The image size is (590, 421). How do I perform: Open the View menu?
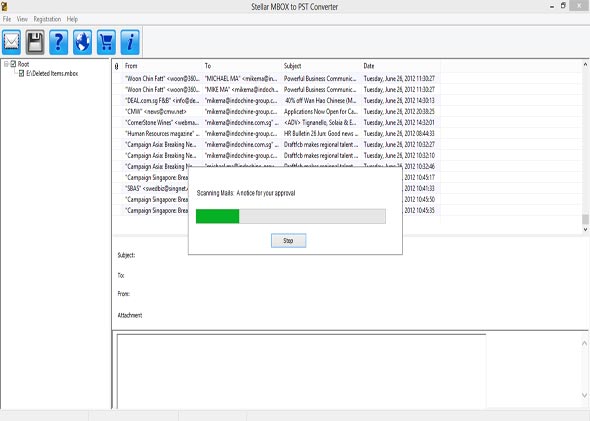tap(22, 19)
